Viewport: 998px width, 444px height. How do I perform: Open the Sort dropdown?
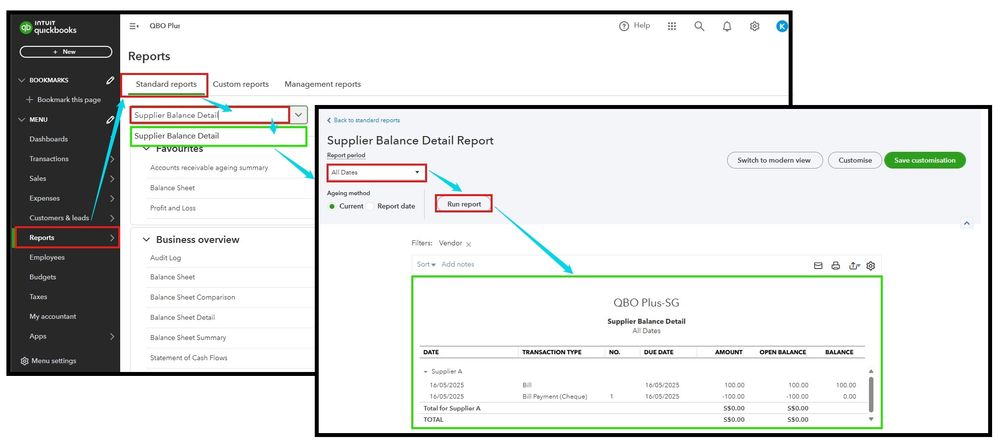(x=426, y=264)
